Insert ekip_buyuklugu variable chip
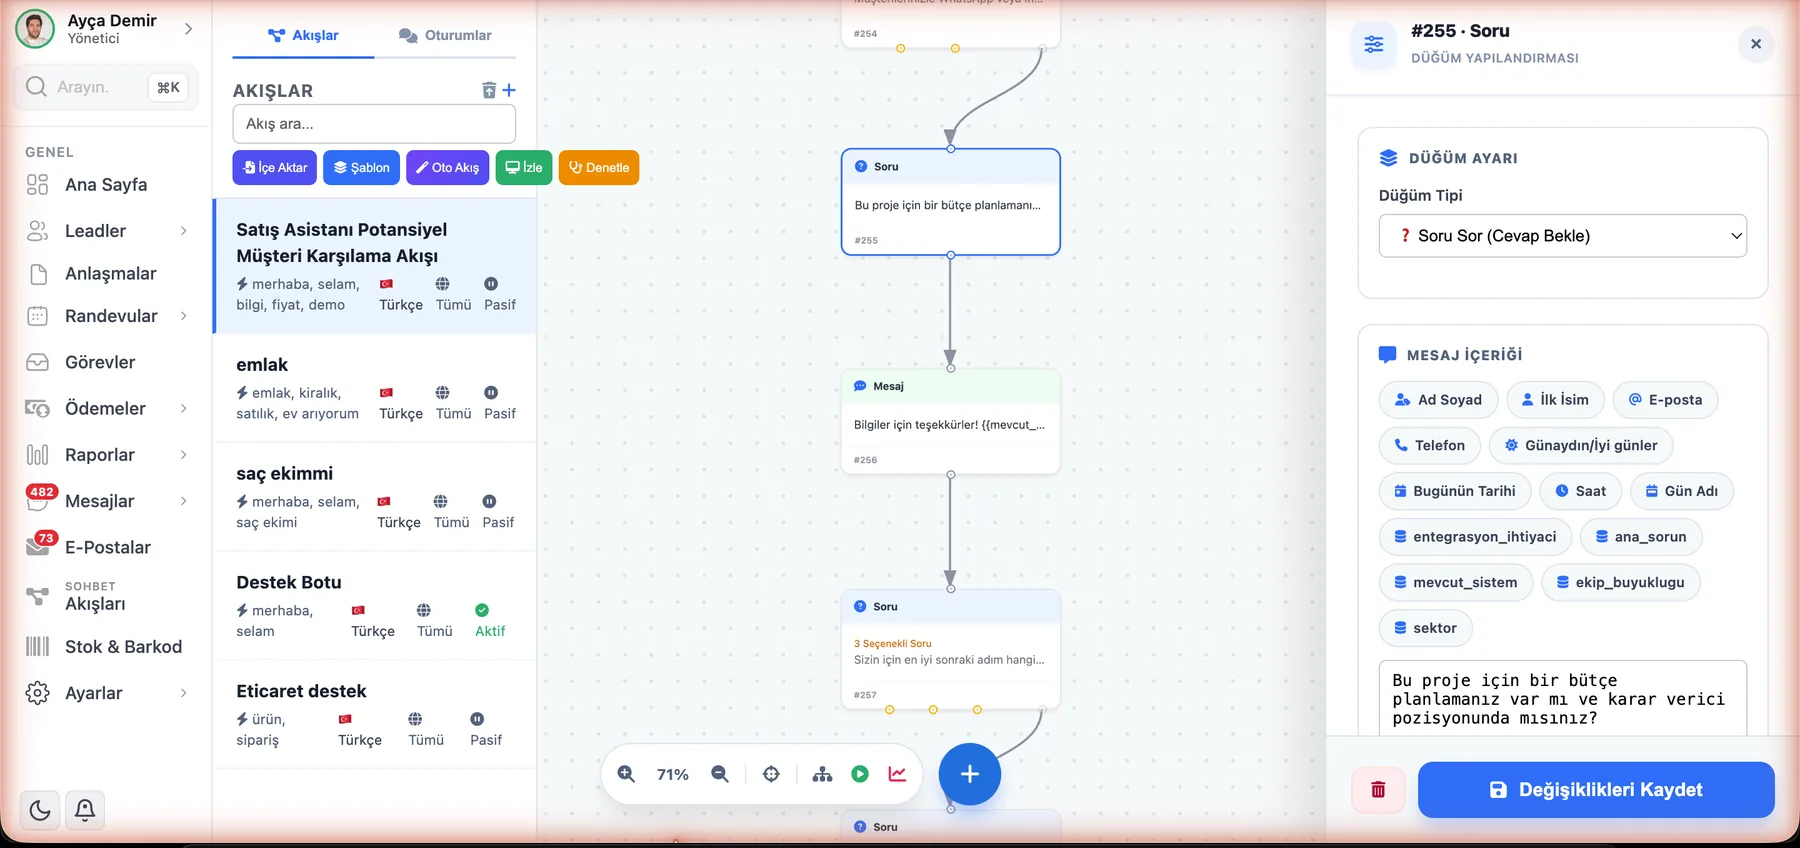The image size is (1800, 848). (x=1621, y=583)
